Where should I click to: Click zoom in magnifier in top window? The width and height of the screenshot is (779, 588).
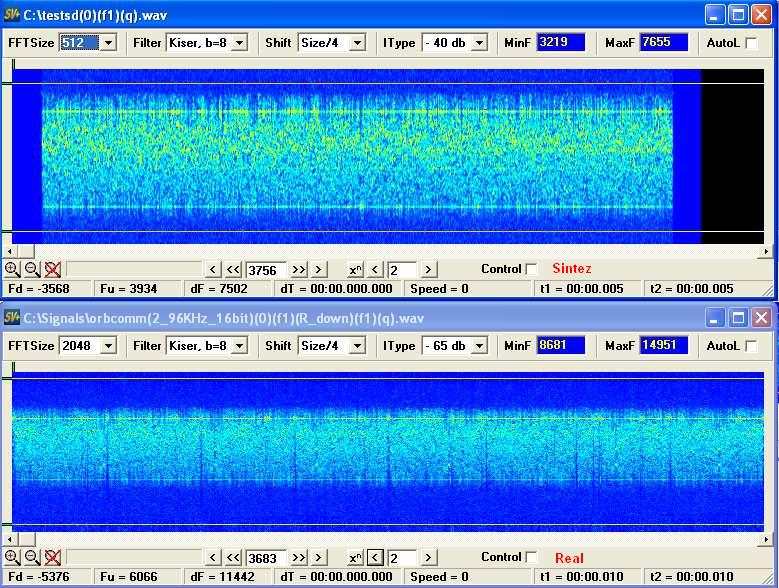coord(12,269)
